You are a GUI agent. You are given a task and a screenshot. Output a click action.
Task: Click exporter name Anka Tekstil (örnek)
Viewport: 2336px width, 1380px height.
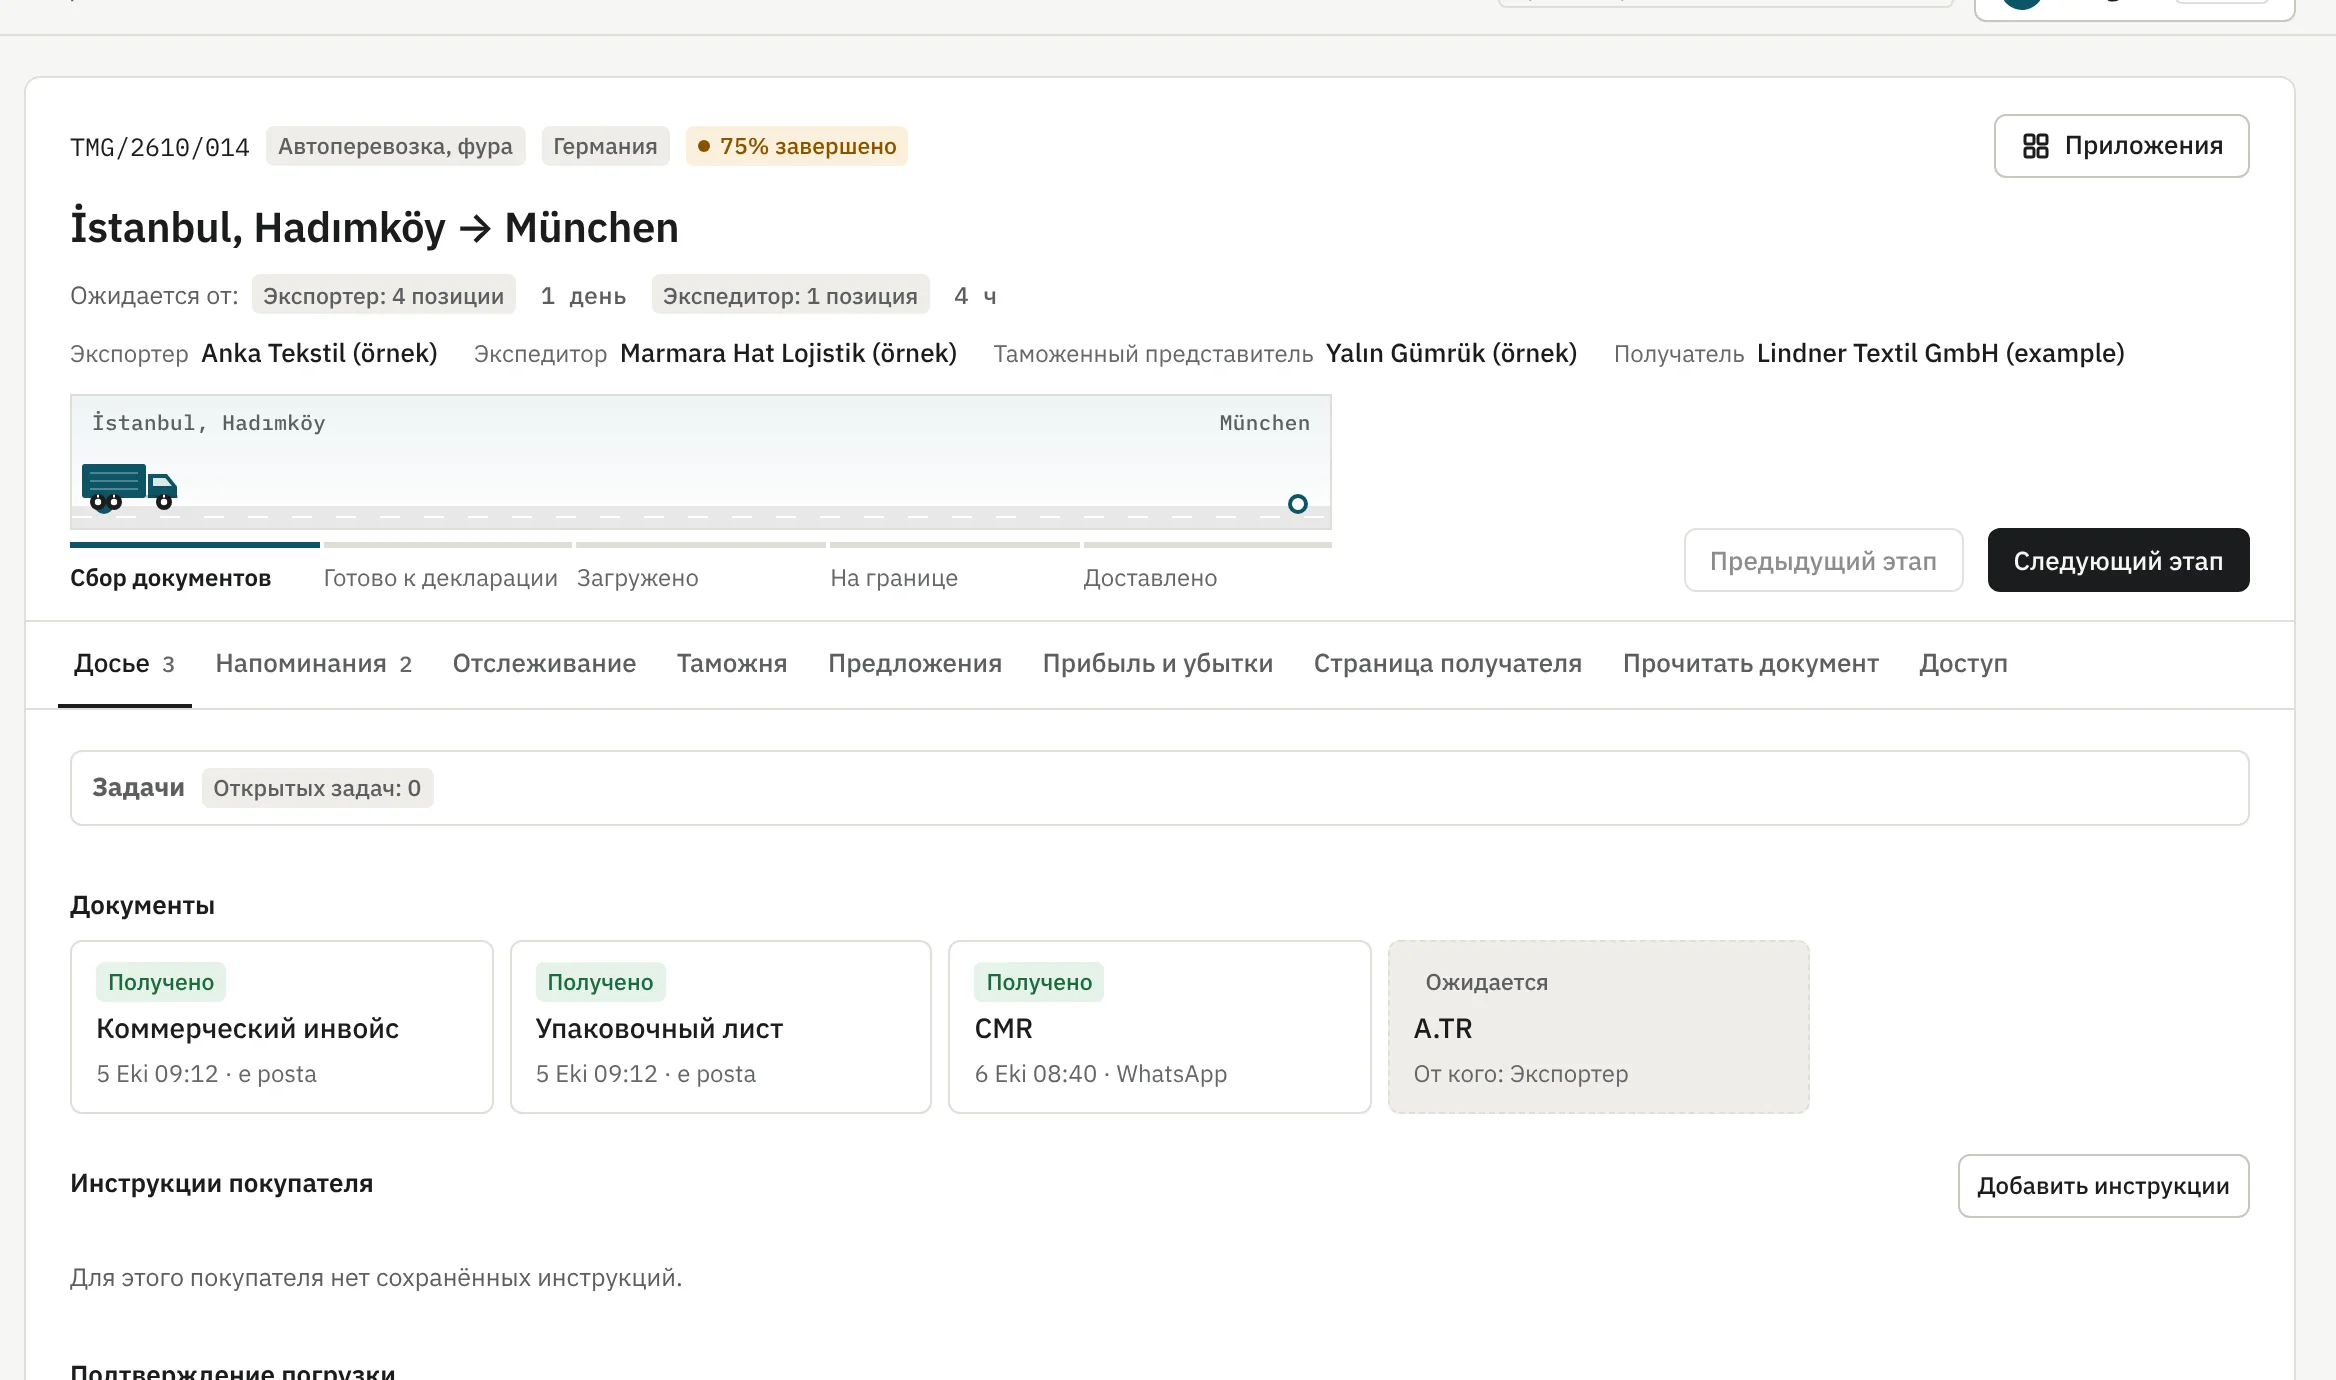[x=320, y=353]
